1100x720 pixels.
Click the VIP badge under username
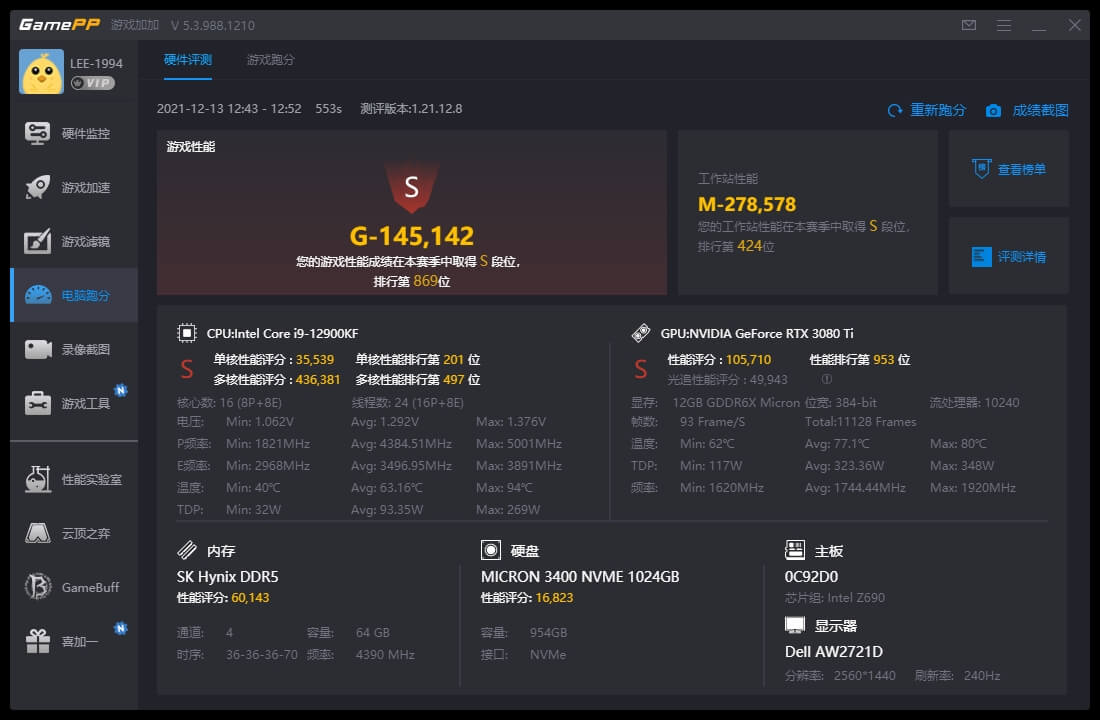tap(93, 83)
